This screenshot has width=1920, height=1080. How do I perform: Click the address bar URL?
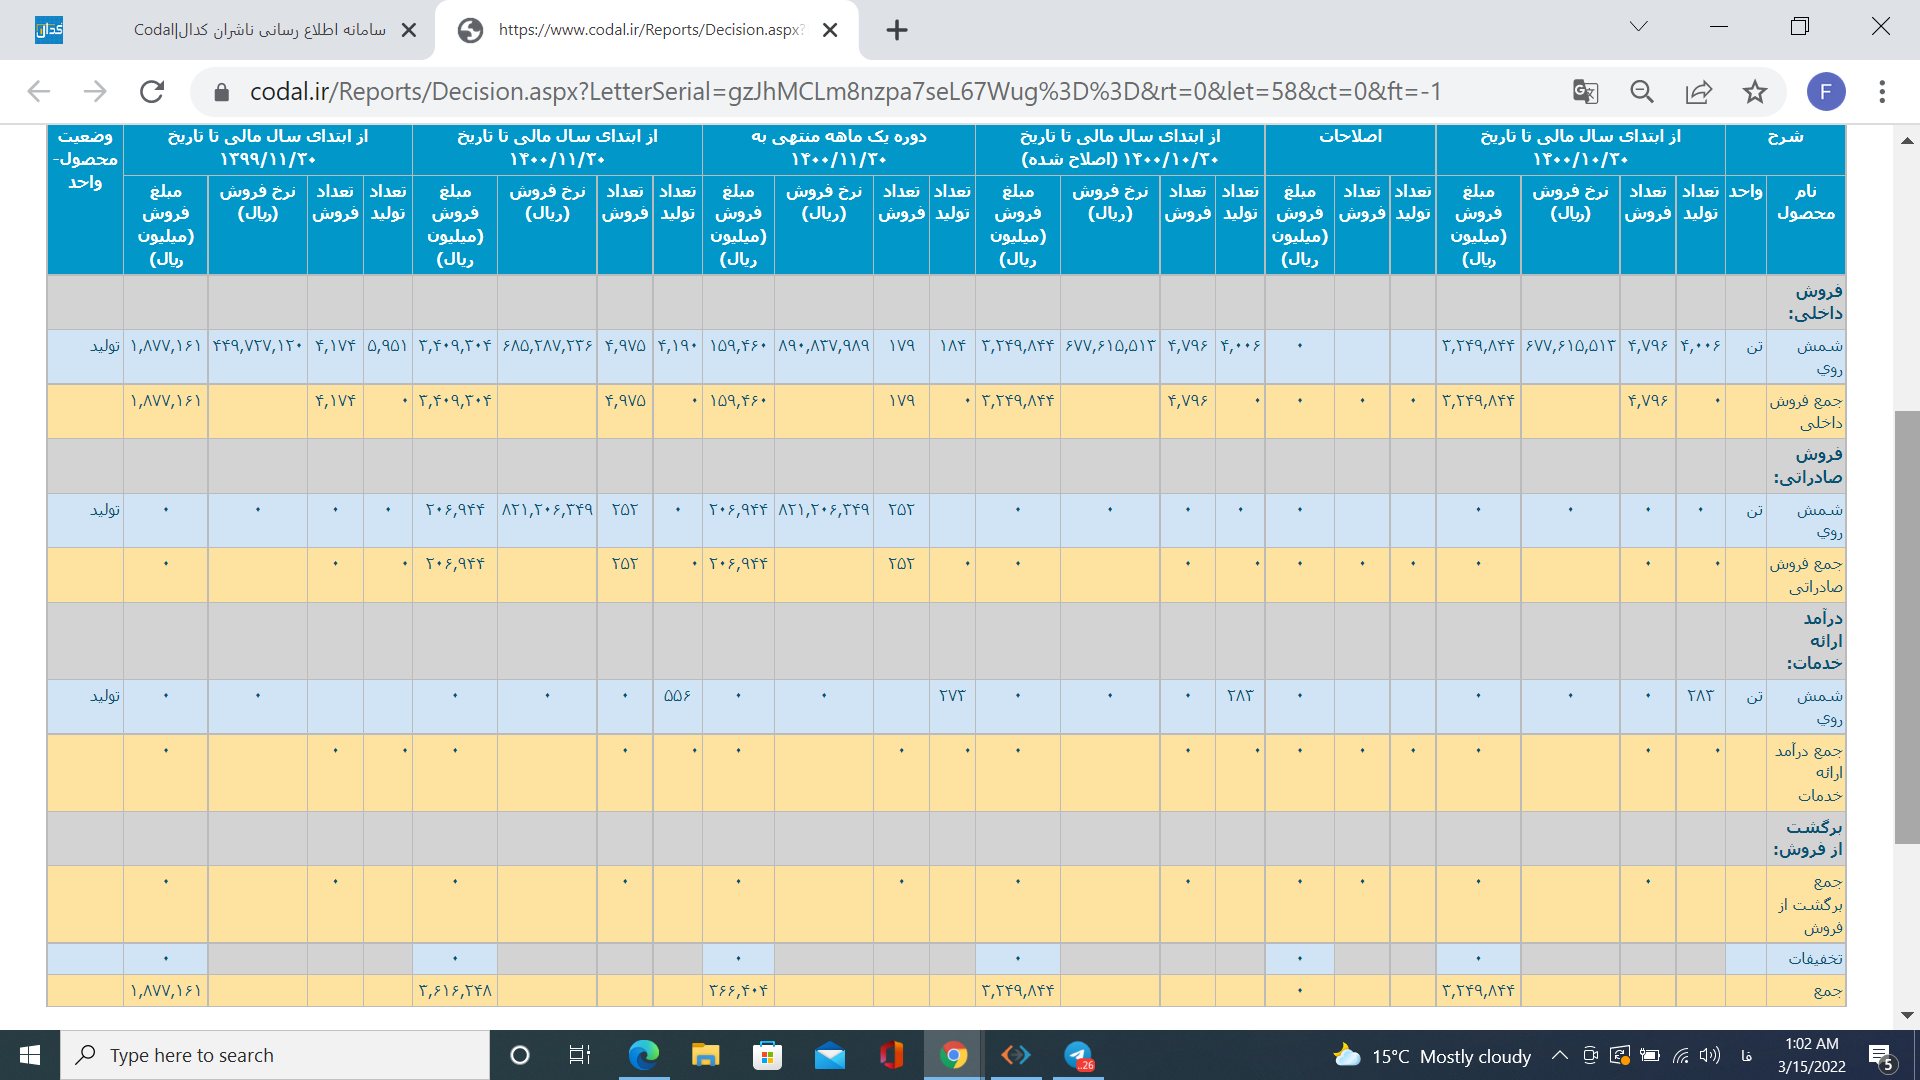pos(845,92)
